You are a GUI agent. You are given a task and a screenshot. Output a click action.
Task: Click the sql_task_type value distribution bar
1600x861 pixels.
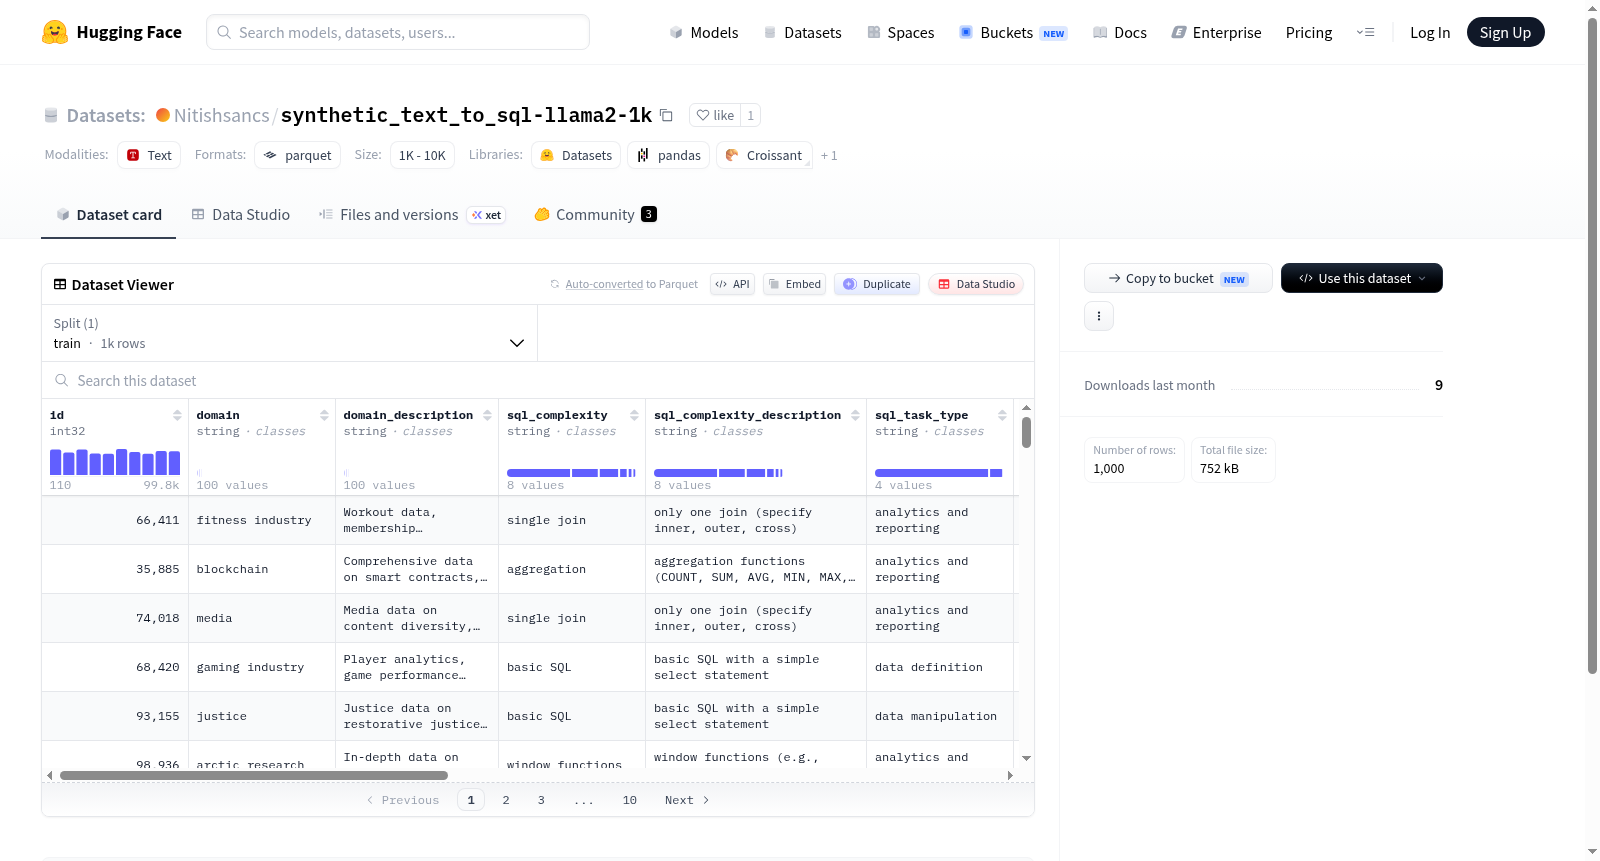(938, 473)
